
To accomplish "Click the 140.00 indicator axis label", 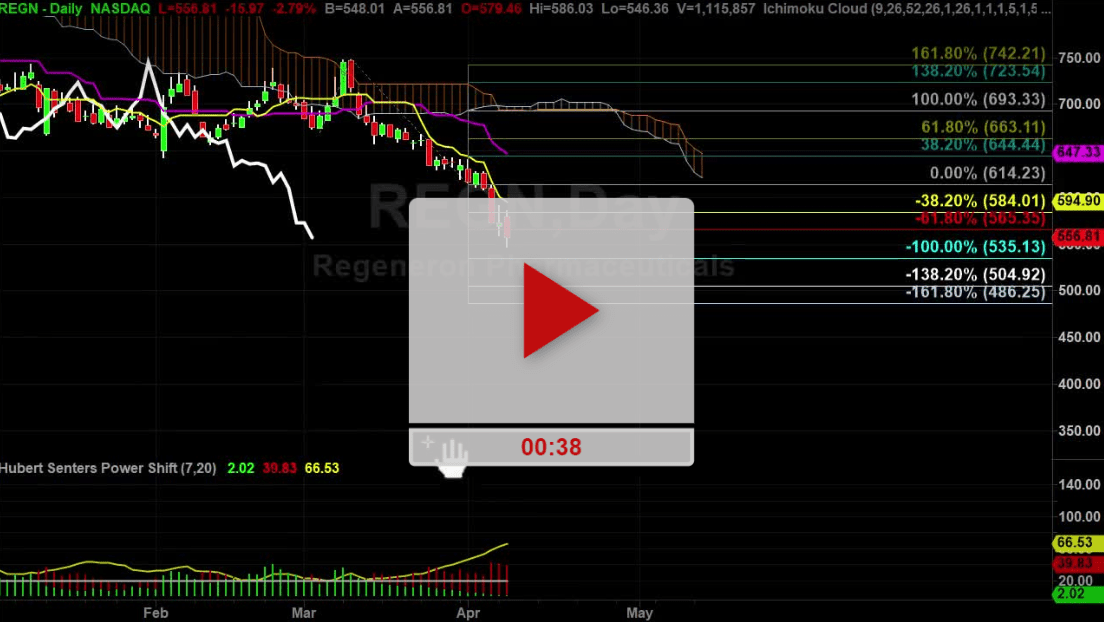I will [1079, 485].
